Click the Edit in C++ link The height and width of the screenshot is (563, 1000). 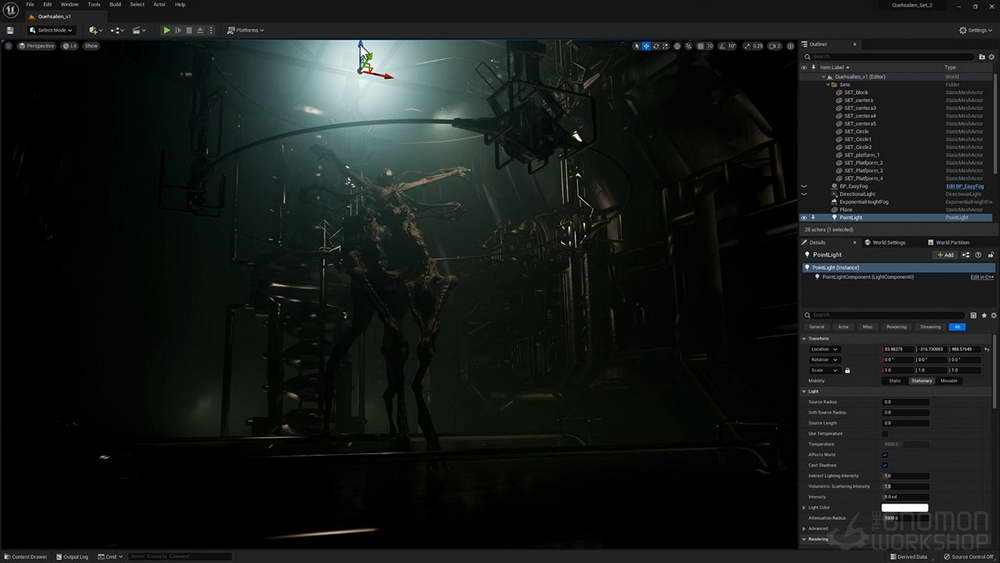coord(982,277)
